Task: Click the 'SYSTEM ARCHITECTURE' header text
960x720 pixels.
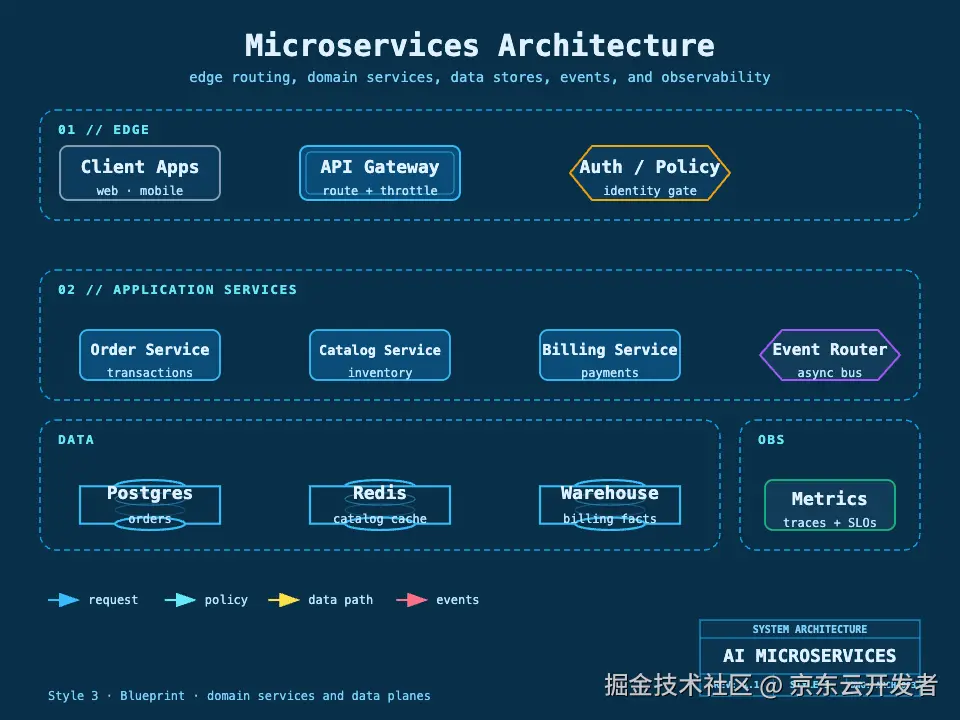Action: (x=809, y=629)
